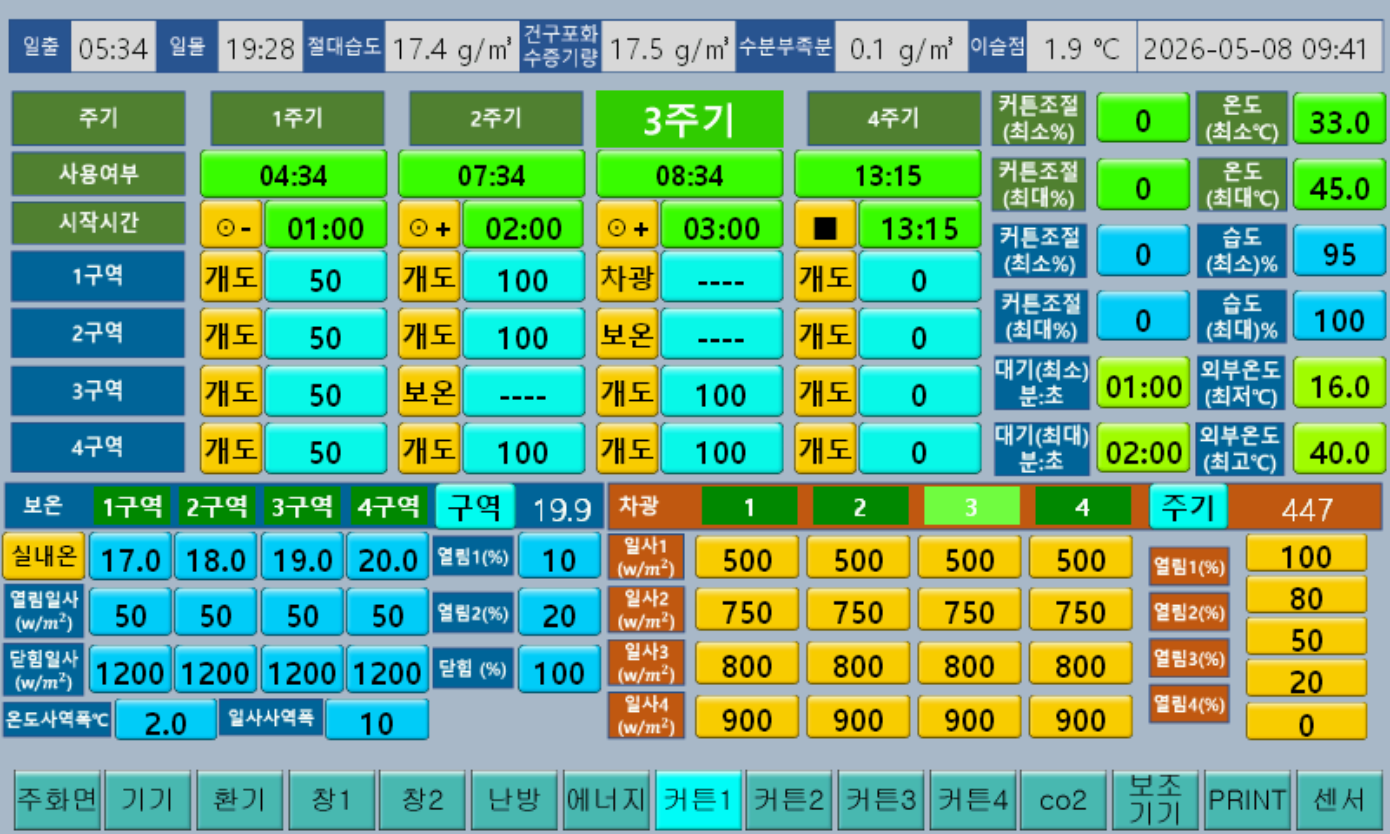The image size is (1390, 834).
Task: Edit minimum temperature value 33.0
Action: [x=1339, y=120]
